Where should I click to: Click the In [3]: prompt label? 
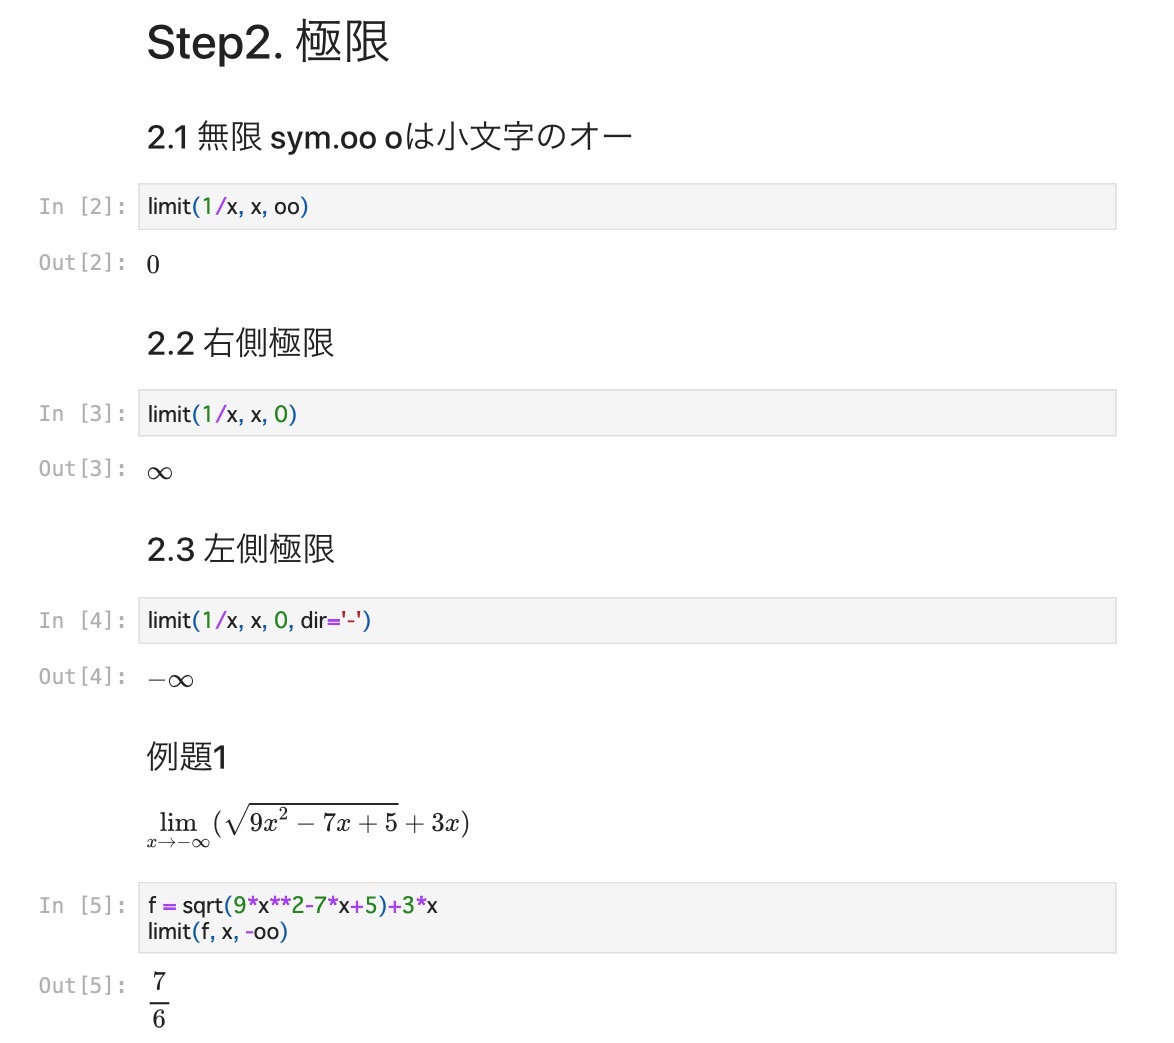click(82, 413)
